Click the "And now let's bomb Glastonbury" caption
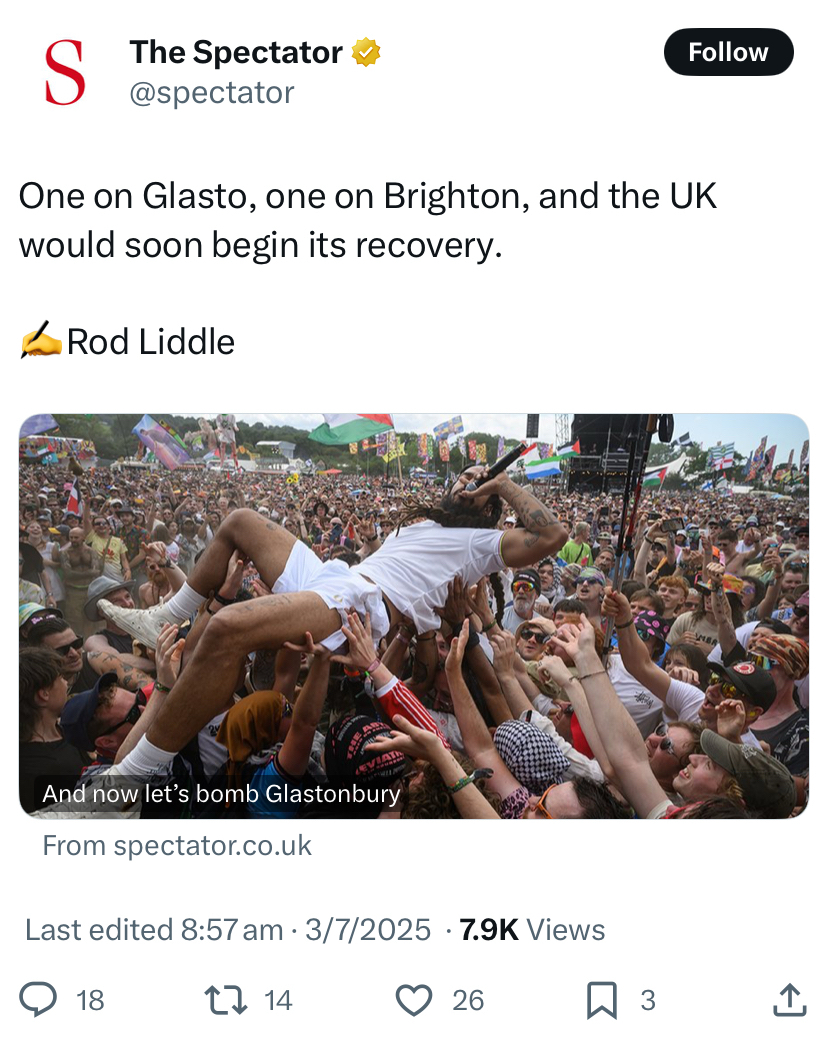This screenshot has width=828, height=1056. point(221,794)
